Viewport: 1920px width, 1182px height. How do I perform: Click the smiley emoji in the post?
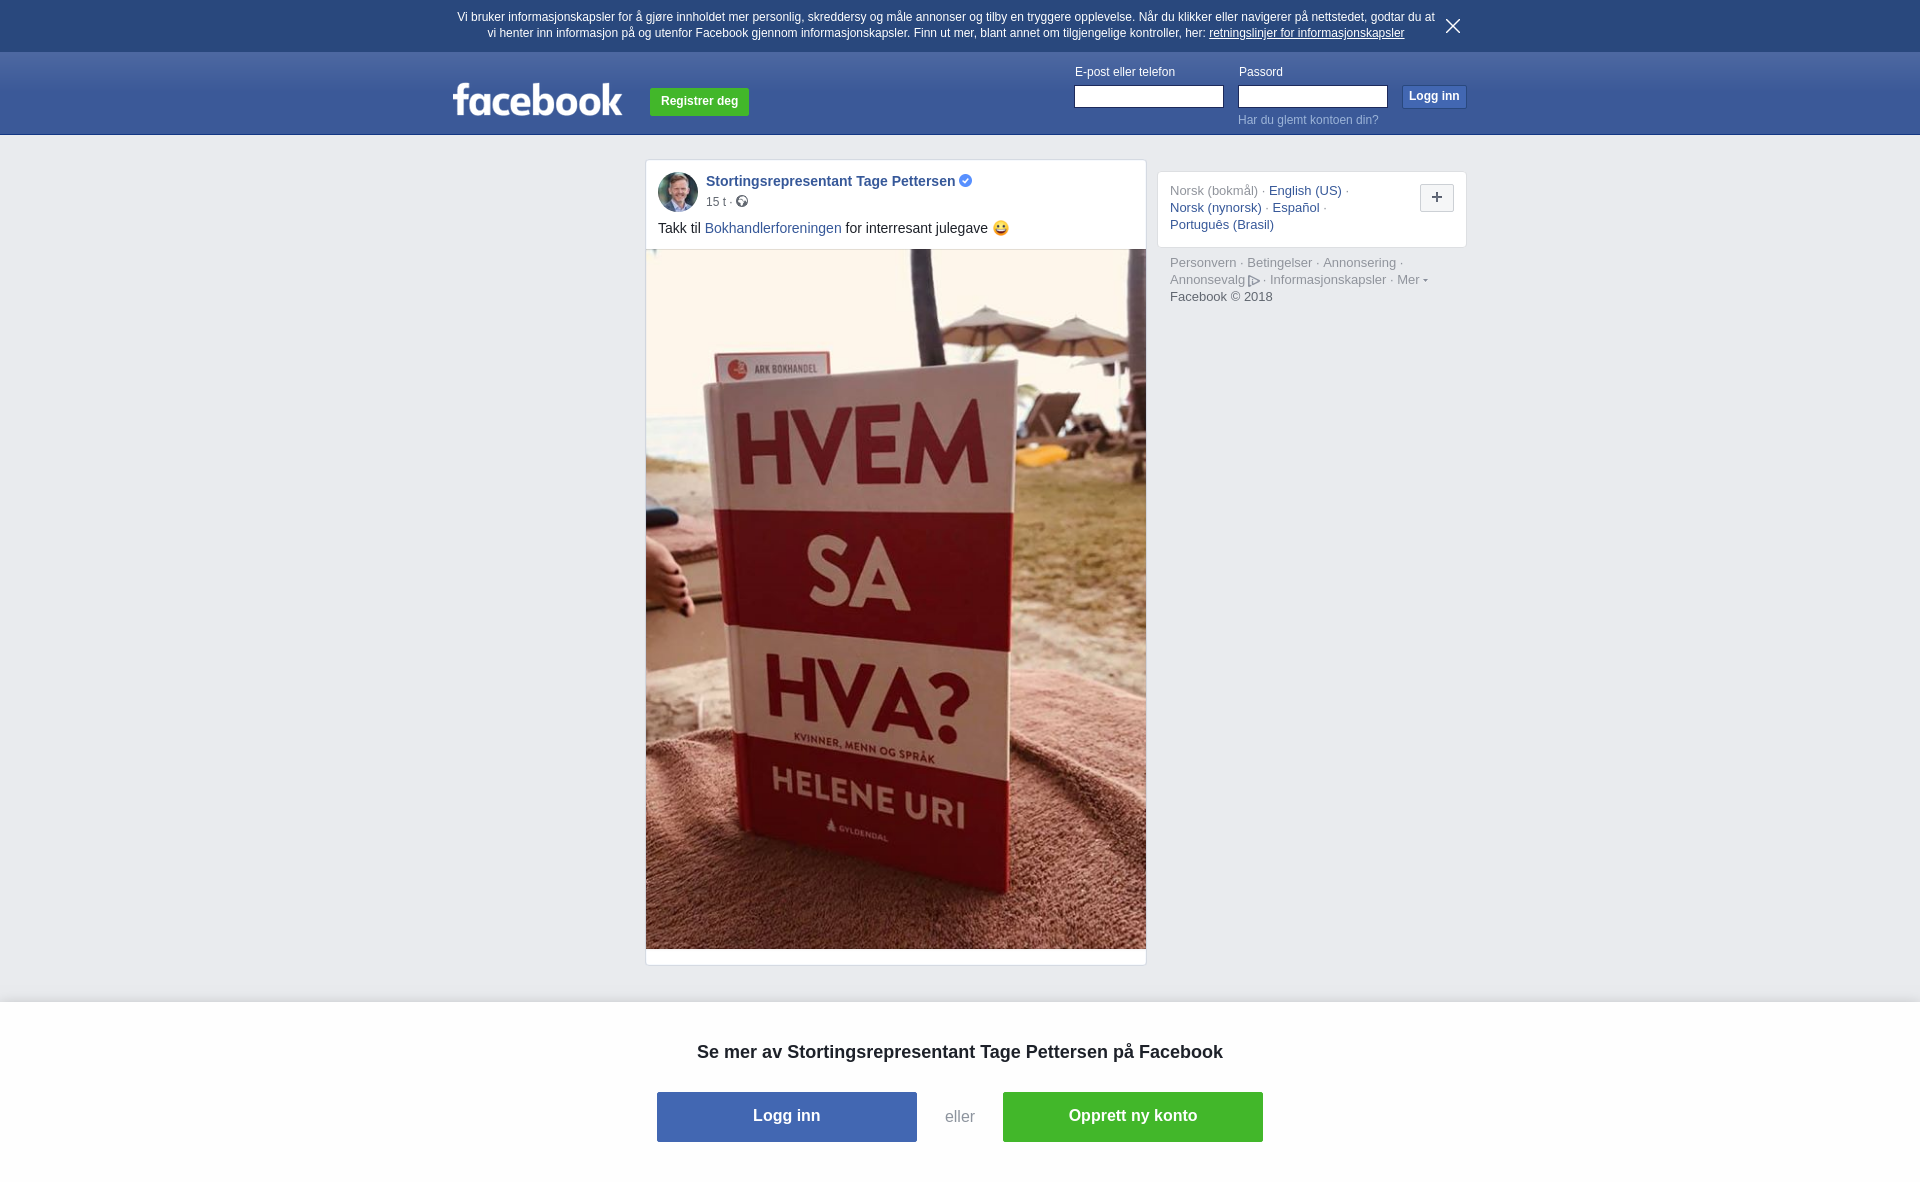[1001, 228]
